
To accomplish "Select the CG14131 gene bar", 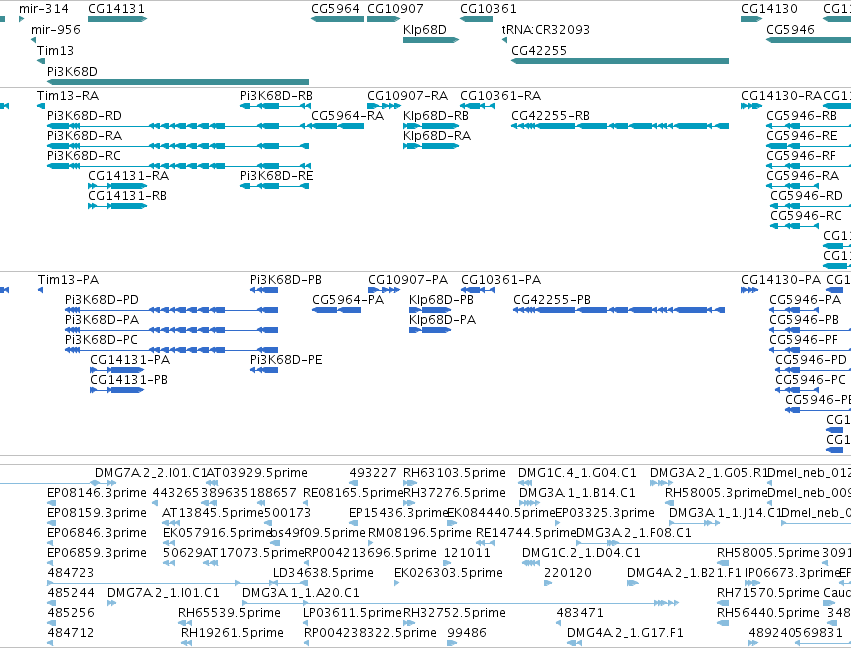I will (117, 19).
